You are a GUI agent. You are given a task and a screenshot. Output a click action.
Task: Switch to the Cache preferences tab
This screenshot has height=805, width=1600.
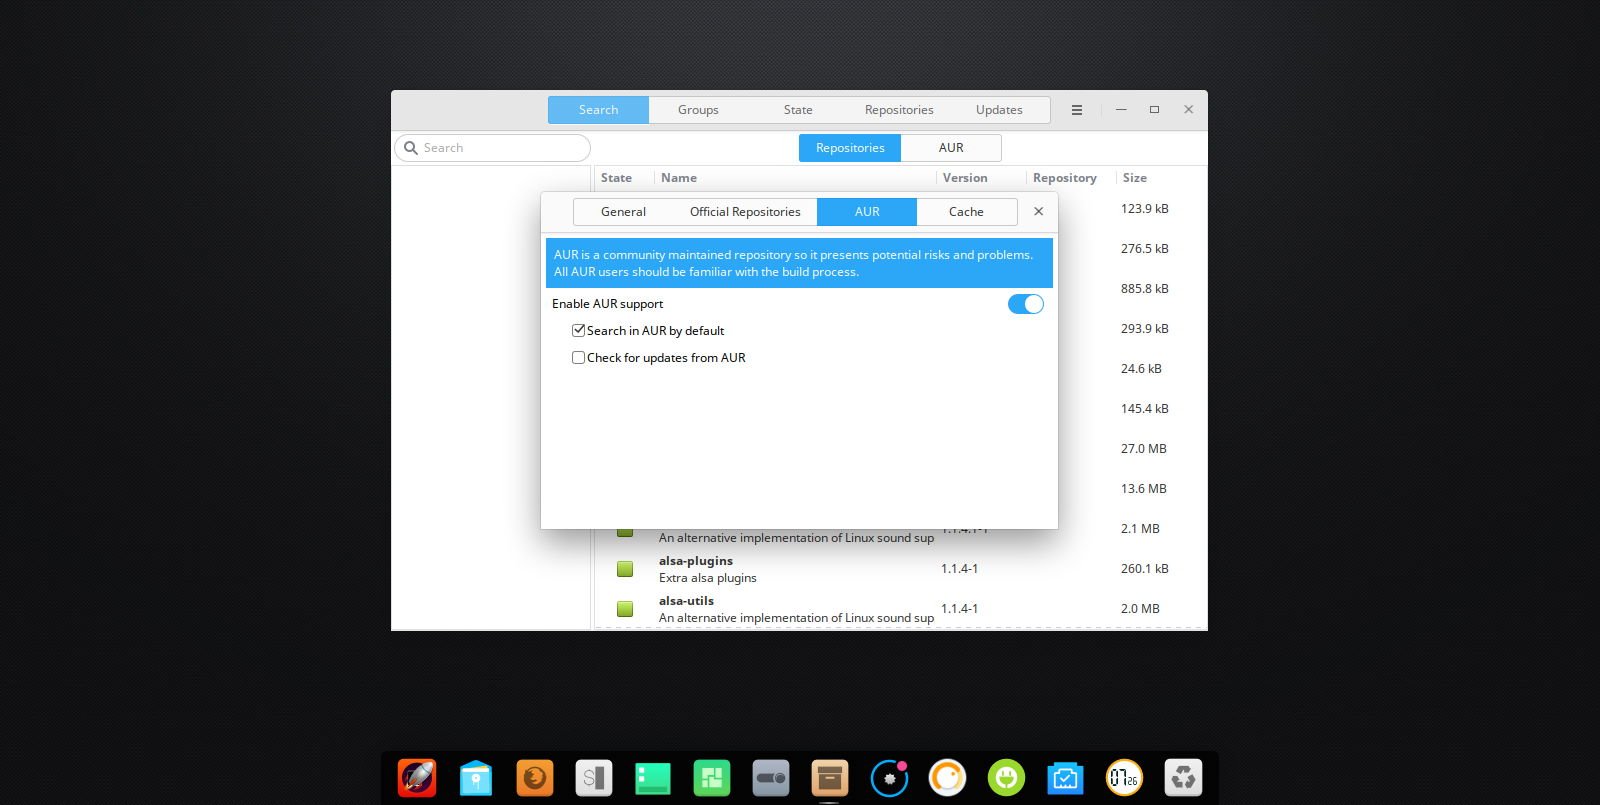coord(966,212)
